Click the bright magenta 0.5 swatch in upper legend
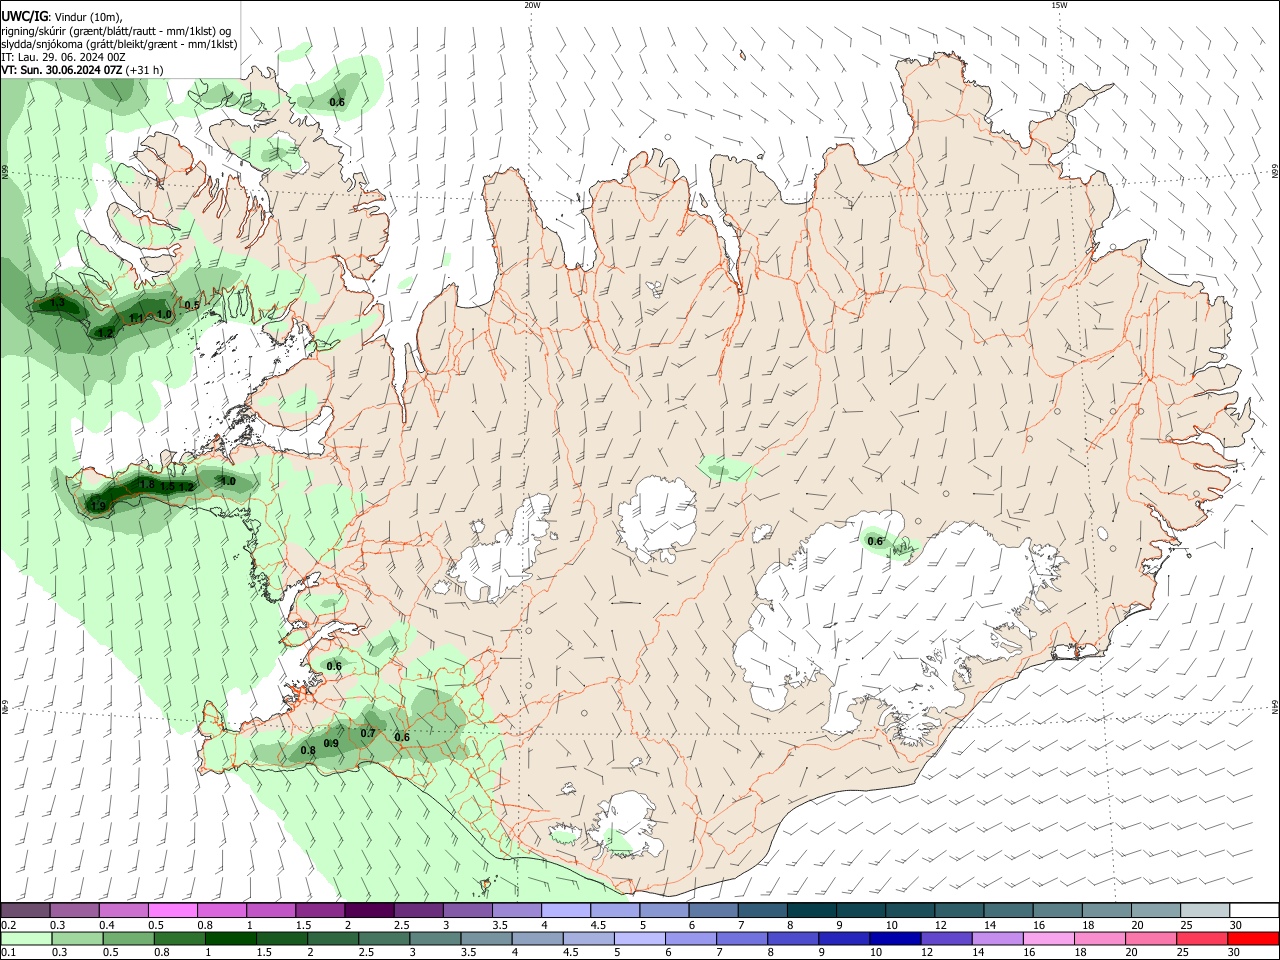 pos(172,910)
